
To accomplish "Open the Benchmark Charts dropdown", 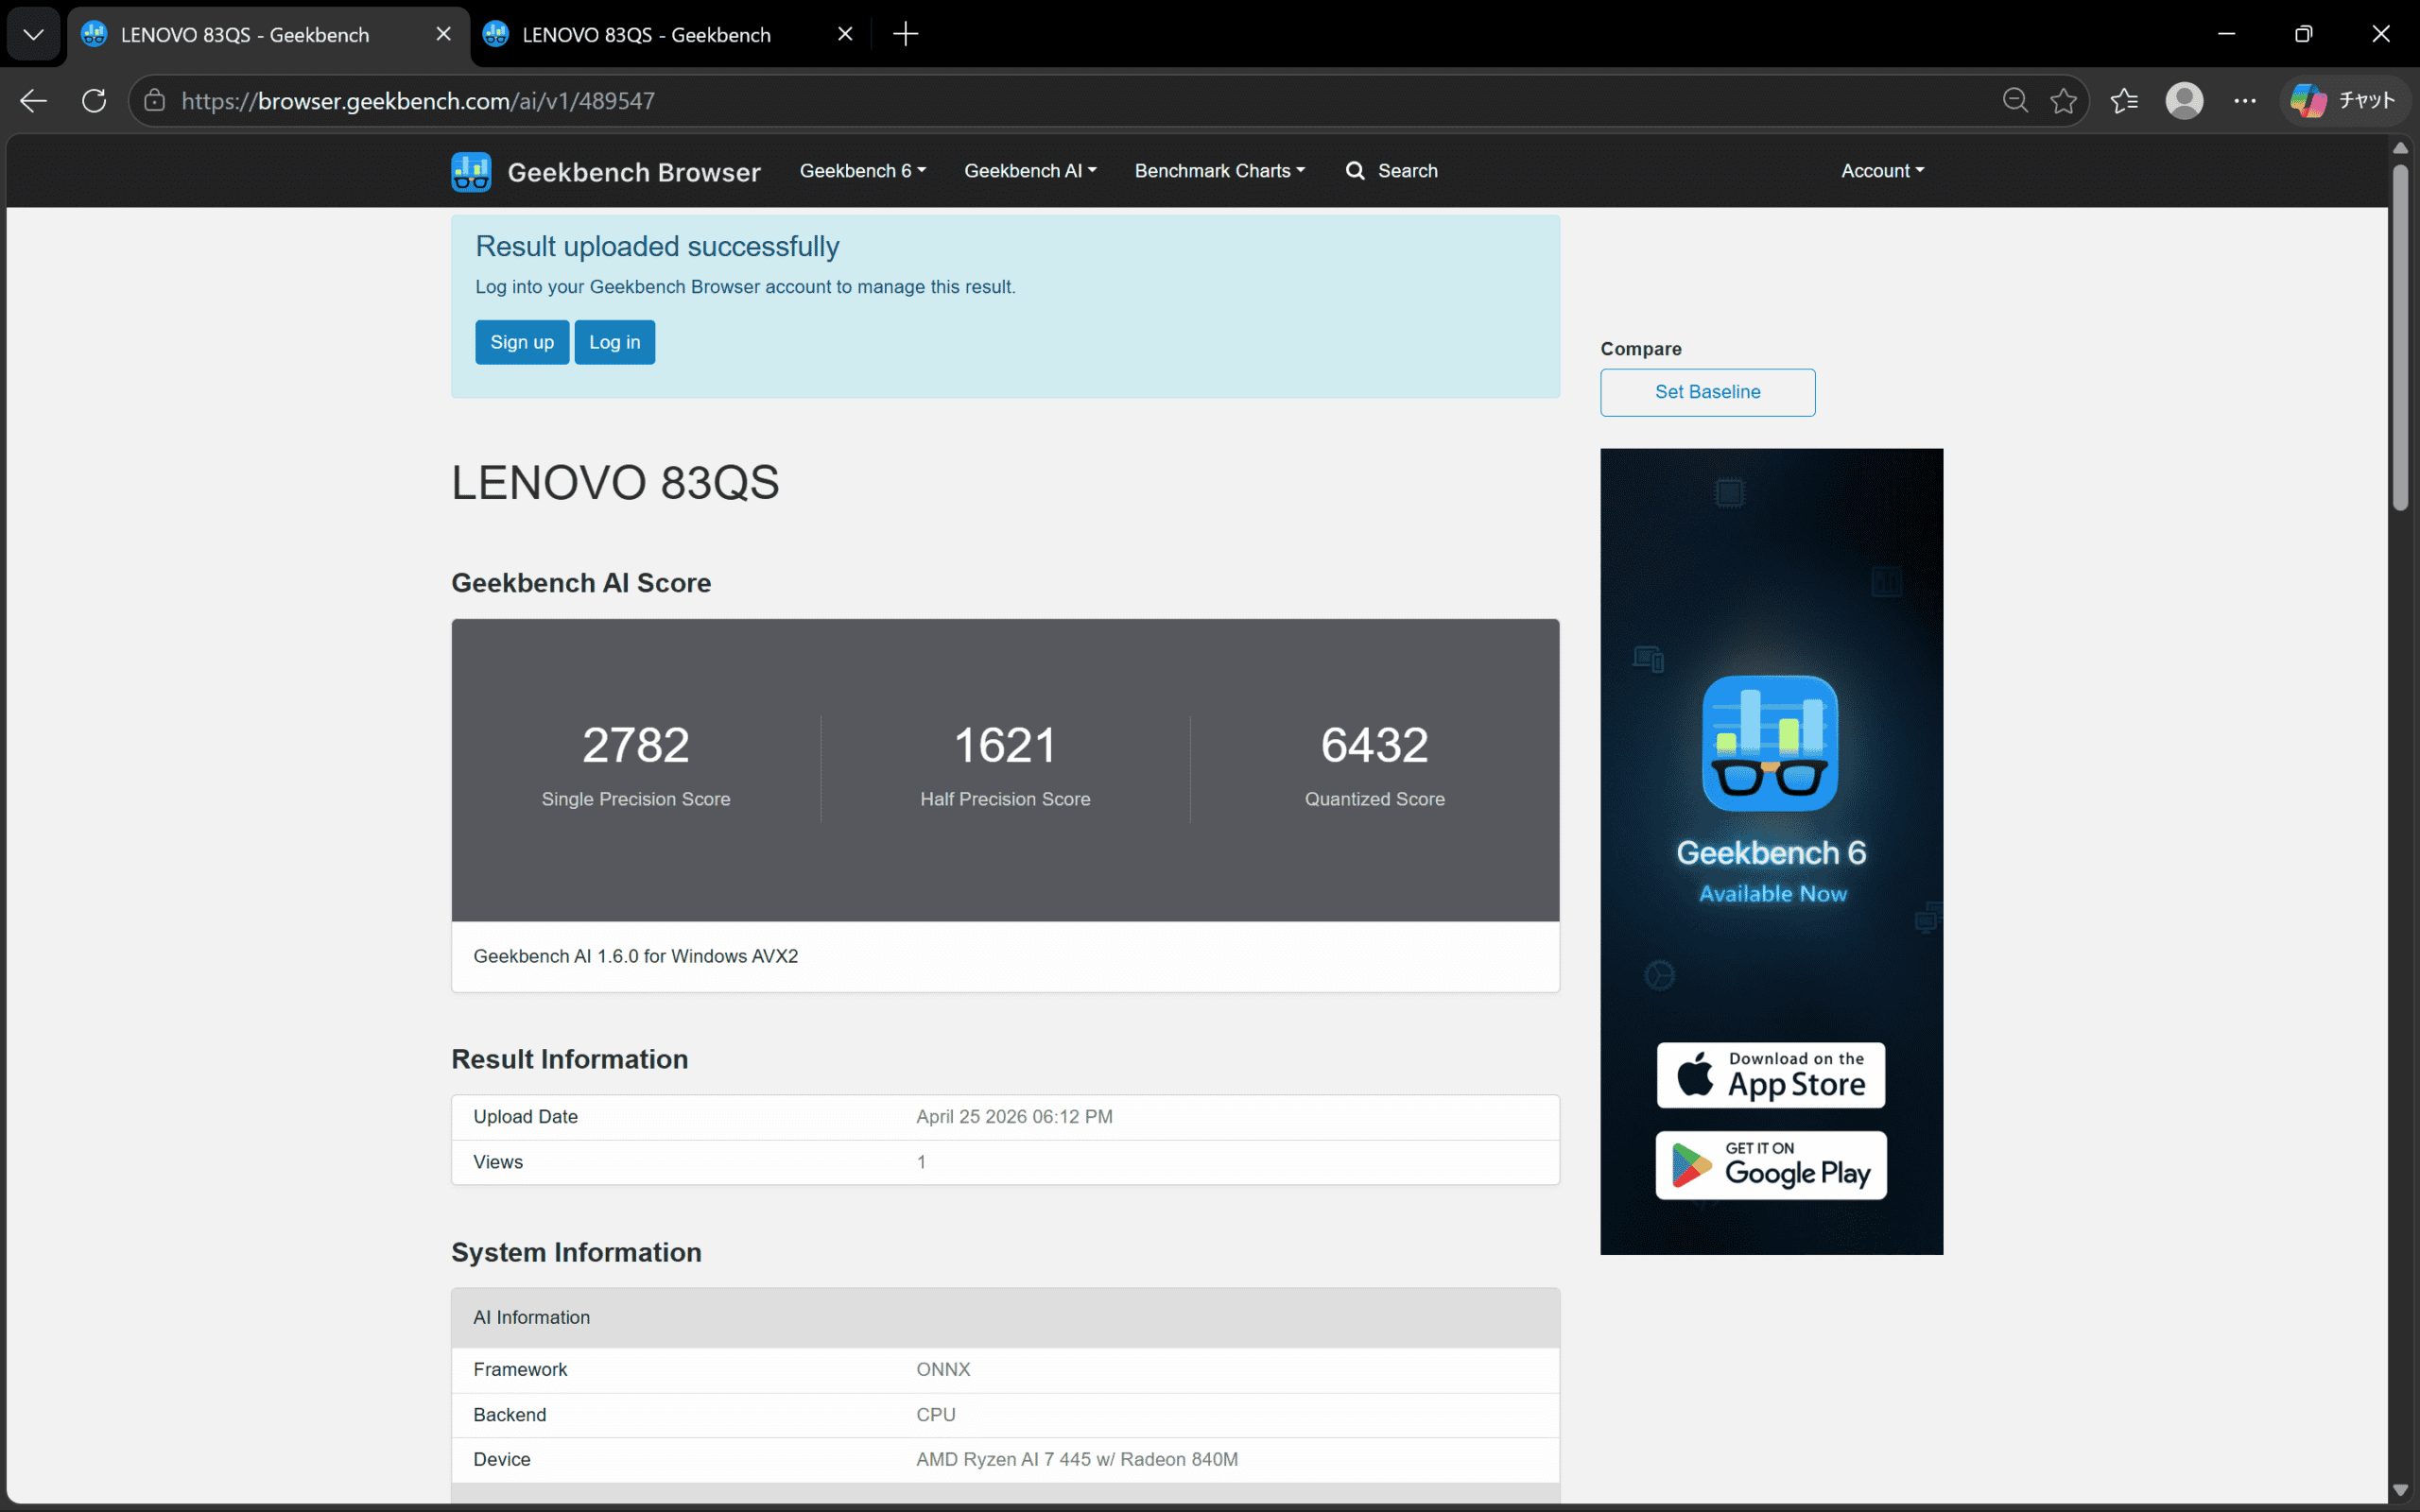I will 1219,171.
